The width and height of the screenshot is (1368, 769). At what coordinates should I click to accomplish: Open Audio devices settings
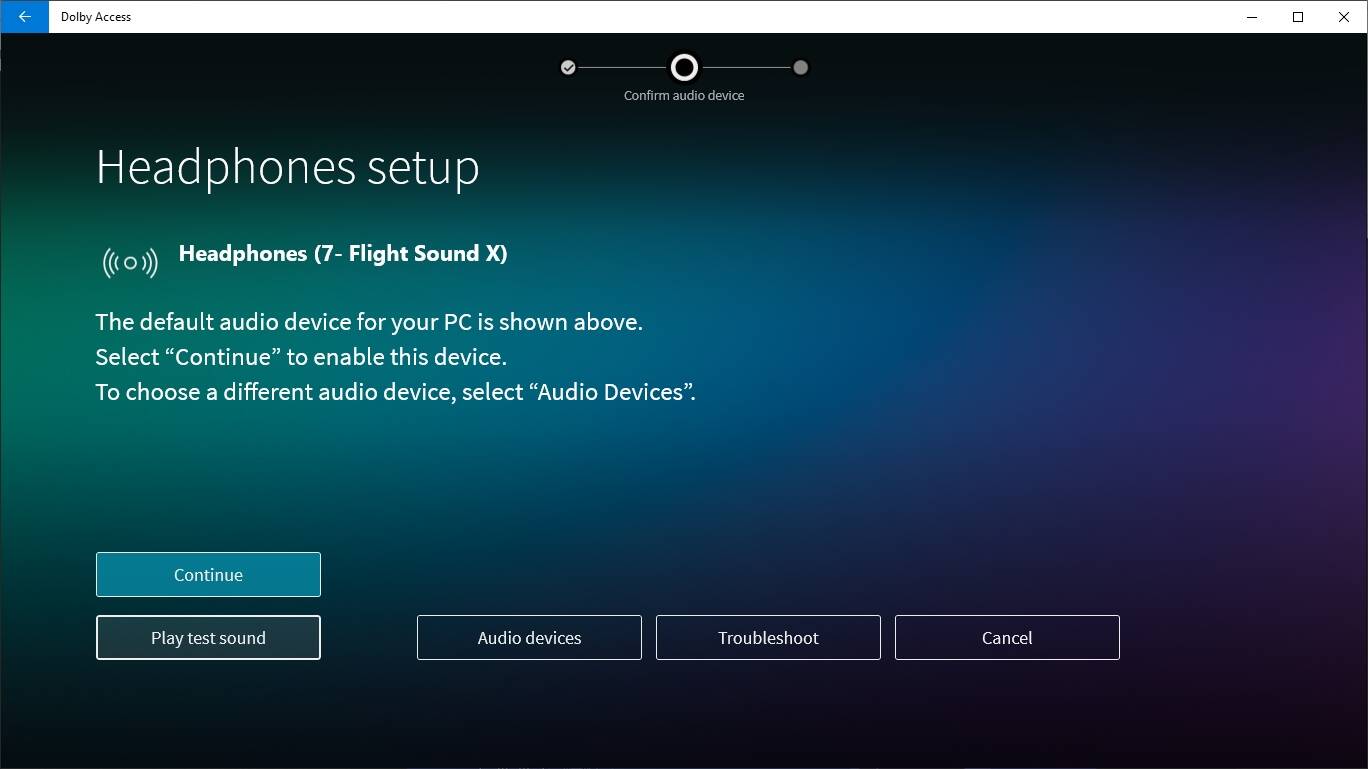pyautogui.click(x=529, y=638)
